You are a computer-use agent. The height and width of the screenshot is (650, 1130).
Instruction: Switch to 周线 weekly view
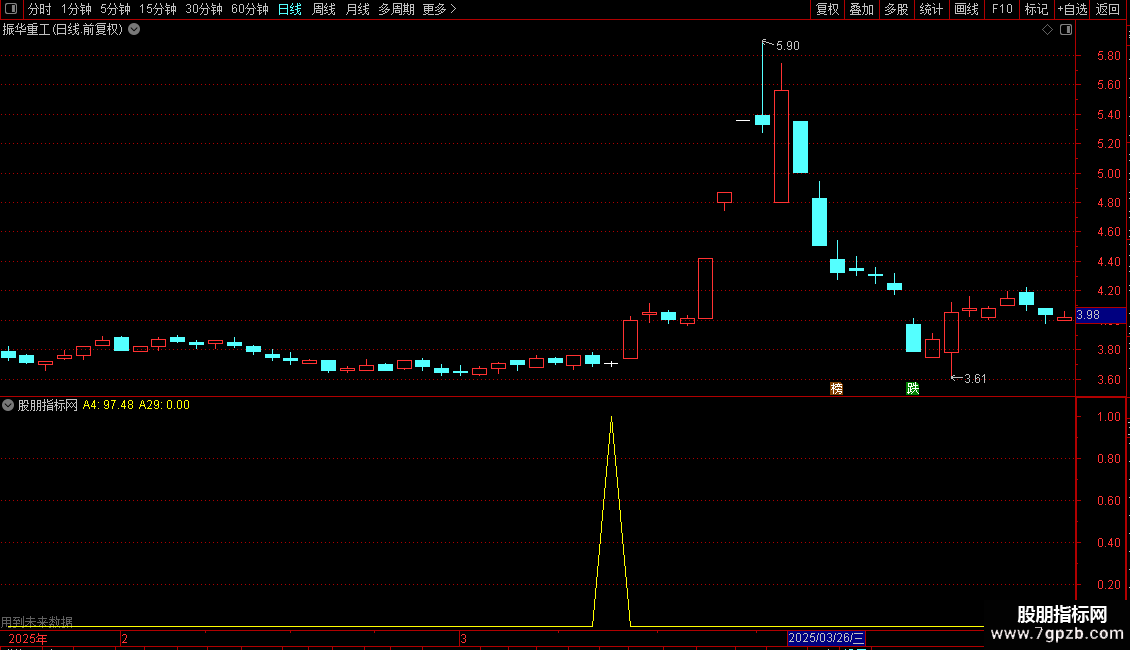click(x=324, y=9)
